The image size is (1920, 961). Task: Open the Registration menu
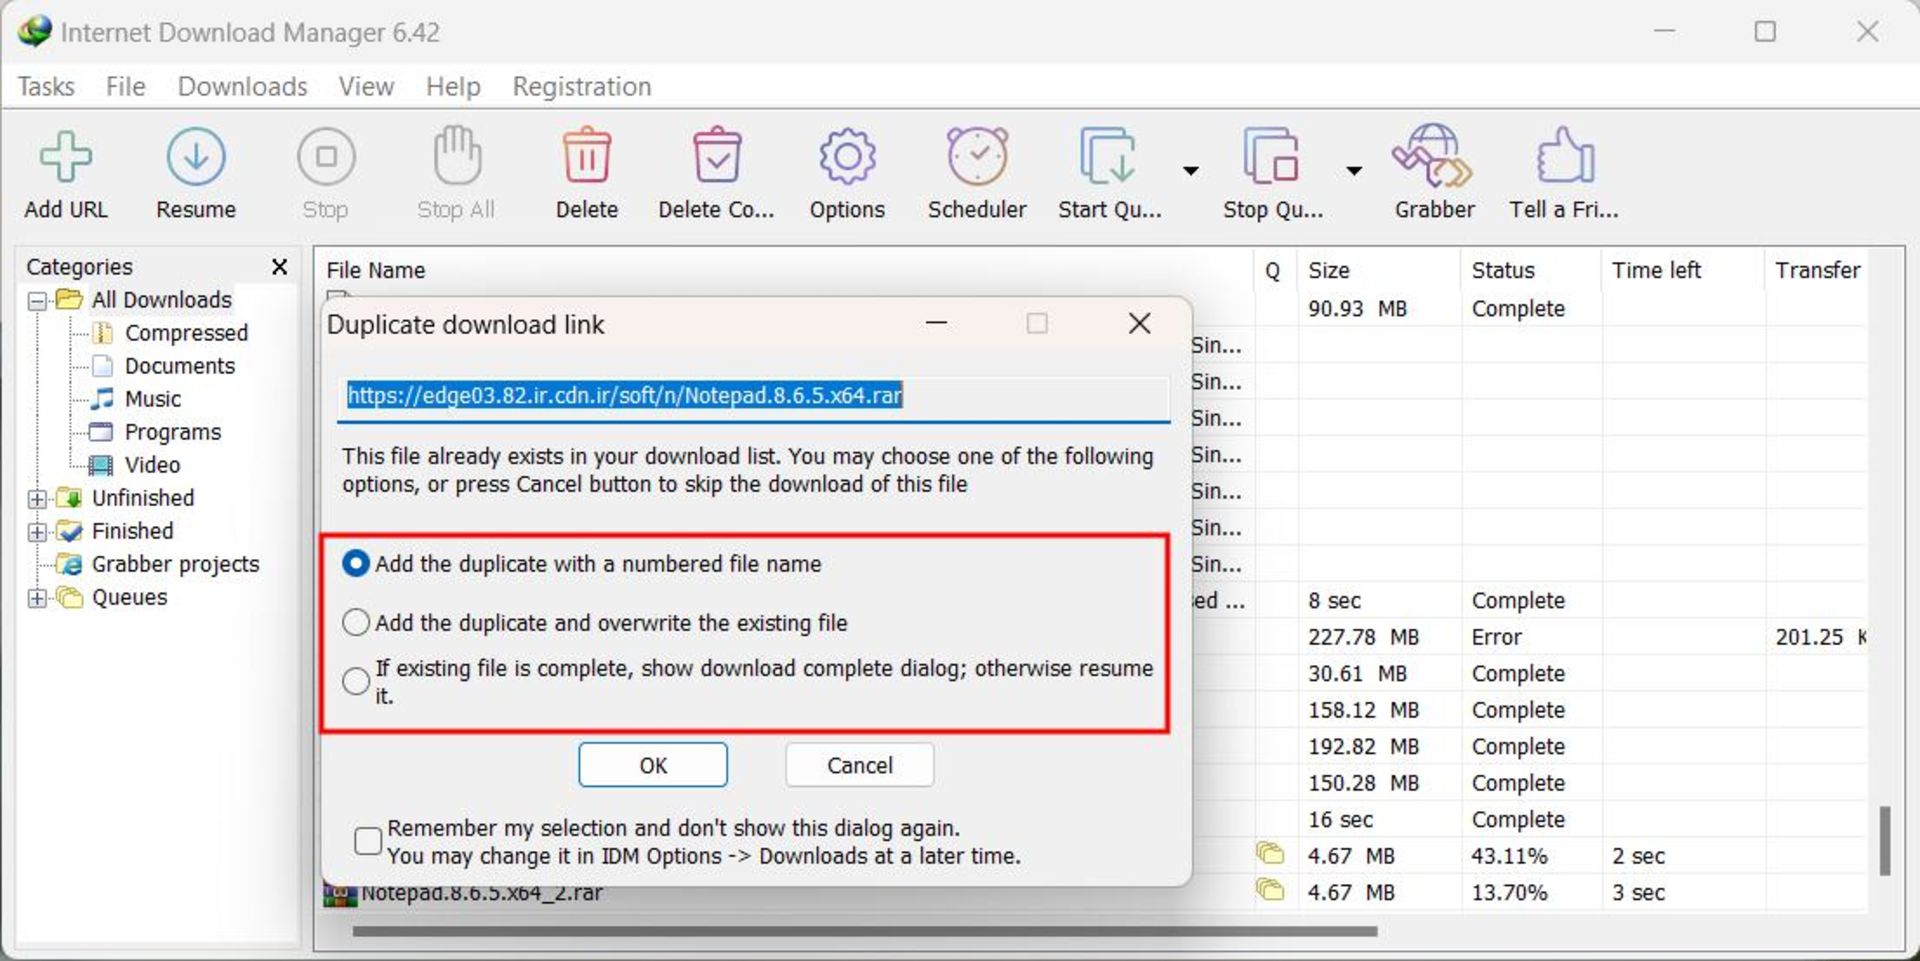pos(582,87)
